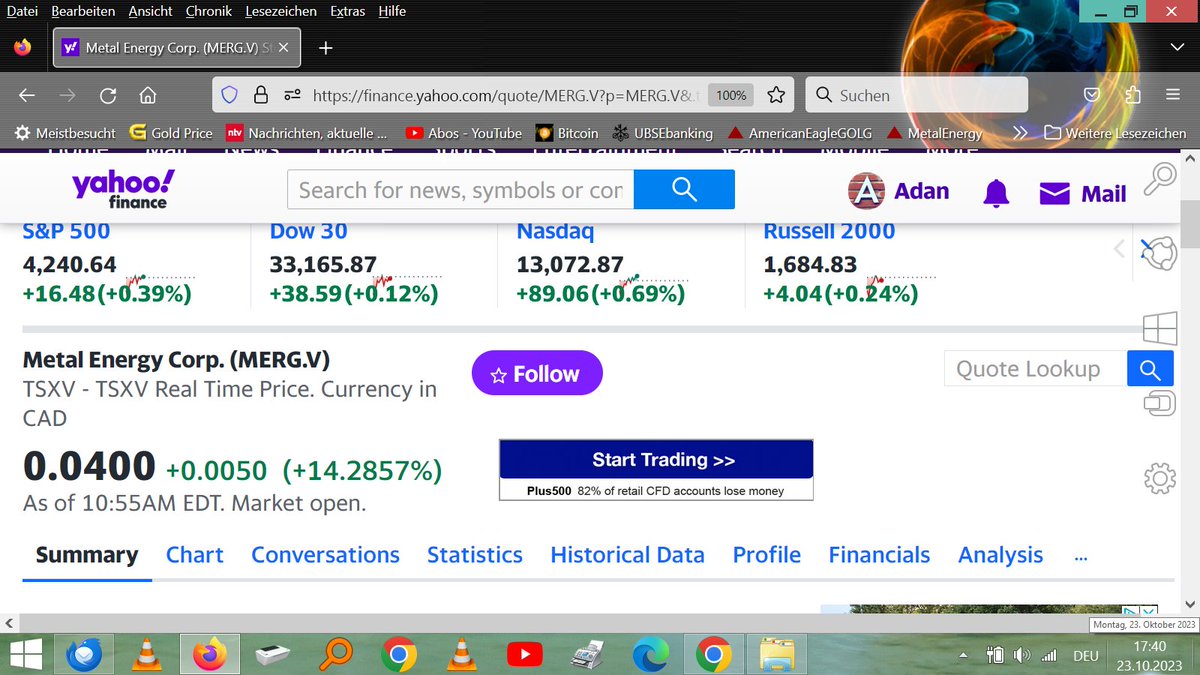The width and height of the screenshot is (1200, 675).
Task: Switch to the Profile tab
Action: (767, 555)
